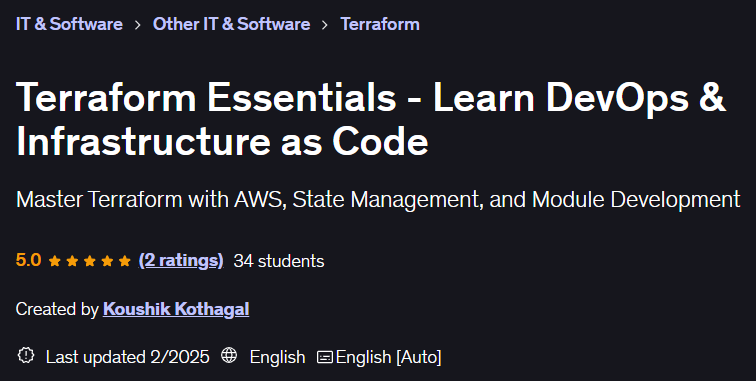Click the globe language icon
756x381 pixels.
tap(229, 356)
